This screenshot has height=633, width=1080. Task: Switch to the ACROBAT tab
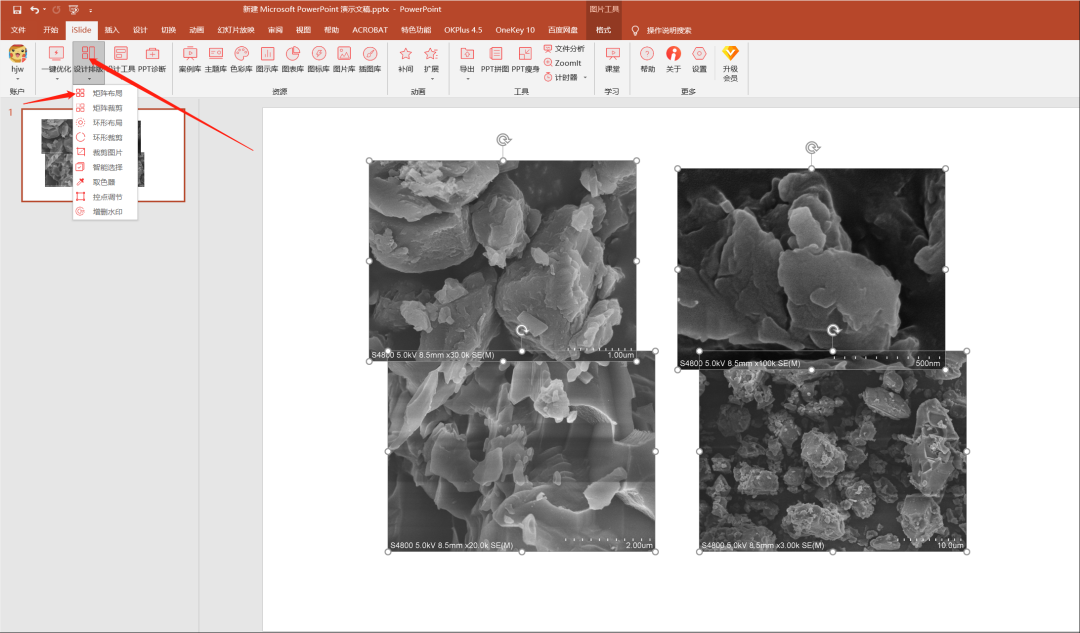point(369,30)
